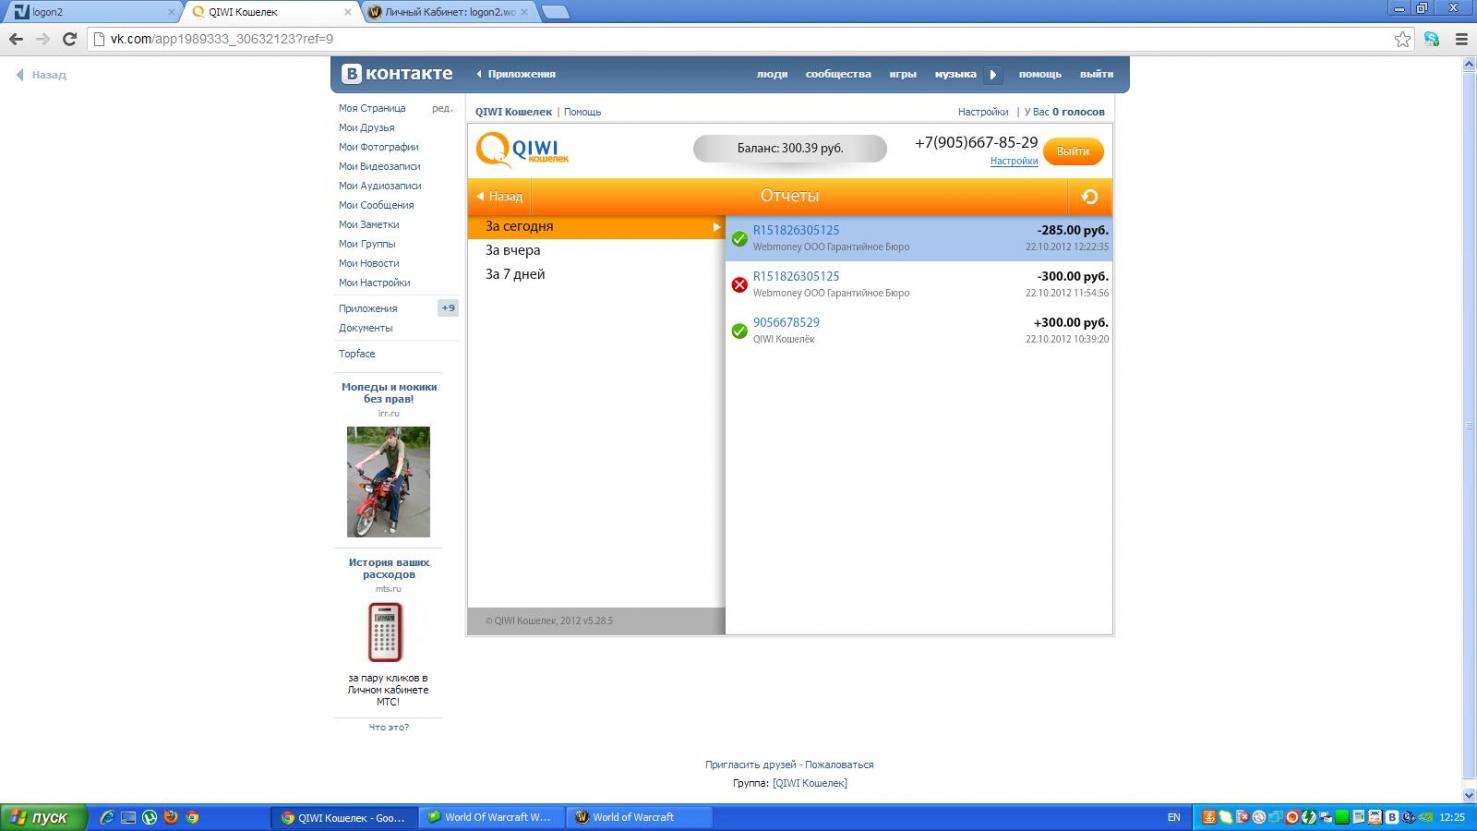Click the Назад link at the page's left edge

click(x=42, y=75)
